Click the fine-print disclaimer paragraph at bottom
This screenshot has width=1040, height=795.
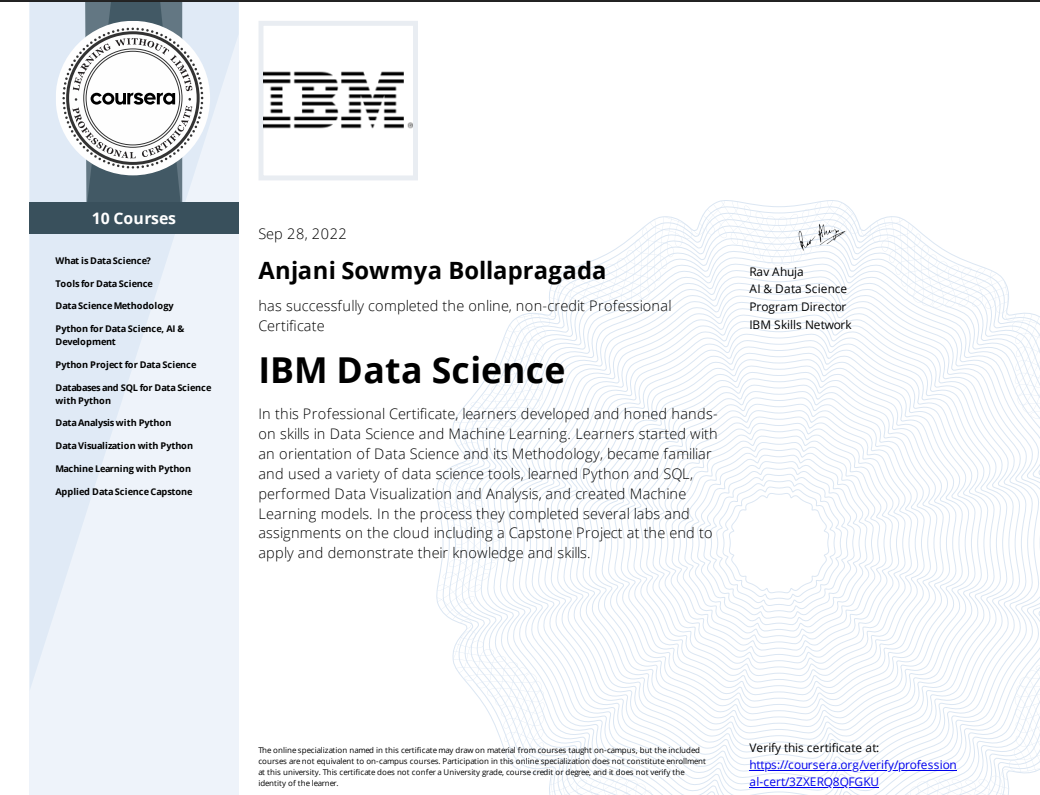click(486, 766)
